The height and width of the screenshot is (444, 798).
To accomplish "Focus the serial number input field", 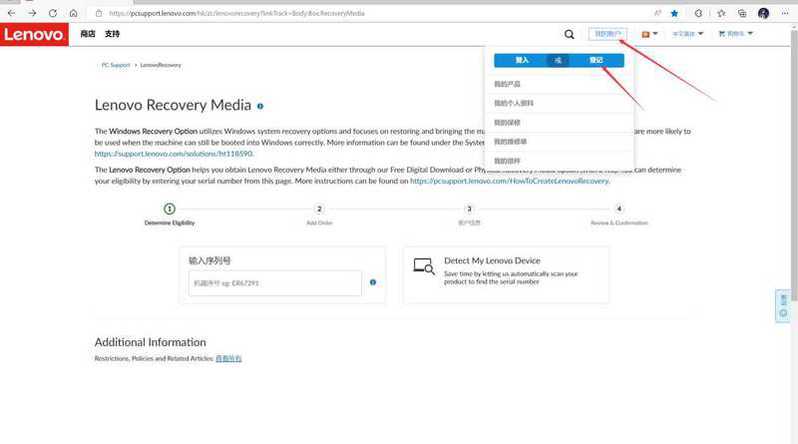I will [275, 283].
